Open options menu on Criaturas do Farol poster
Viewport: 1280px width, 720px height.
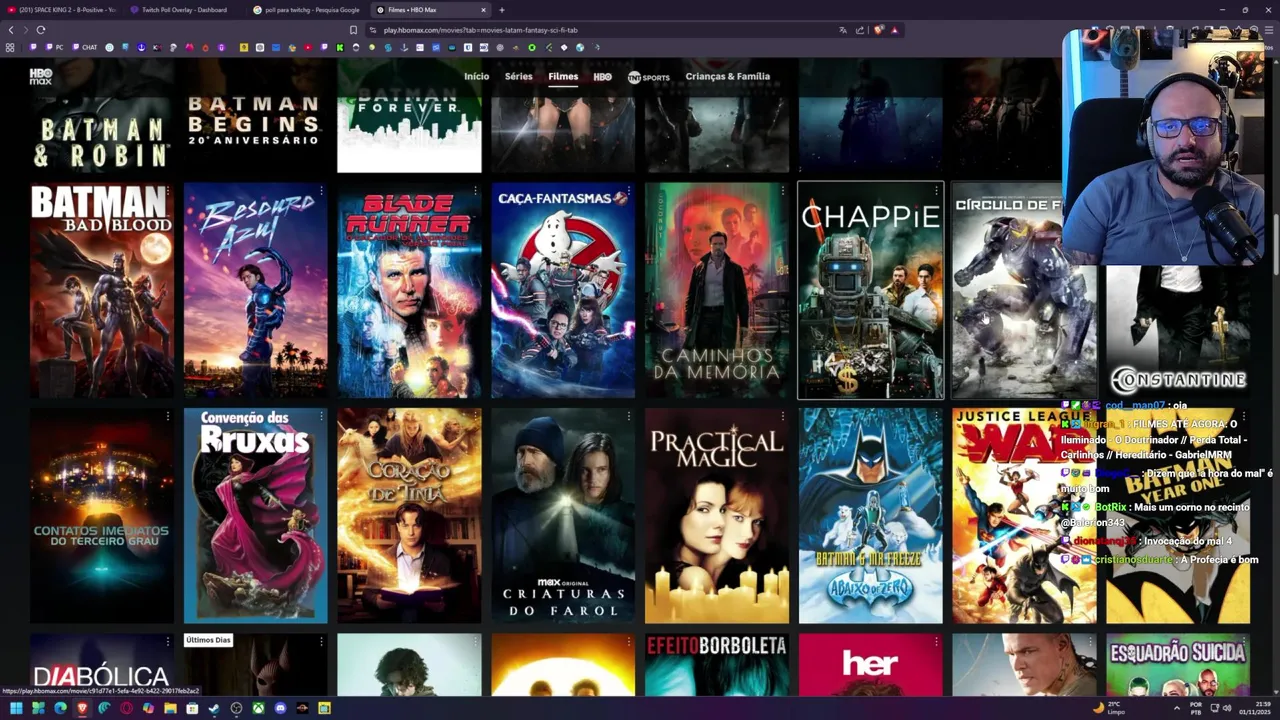tap(629, 416)
